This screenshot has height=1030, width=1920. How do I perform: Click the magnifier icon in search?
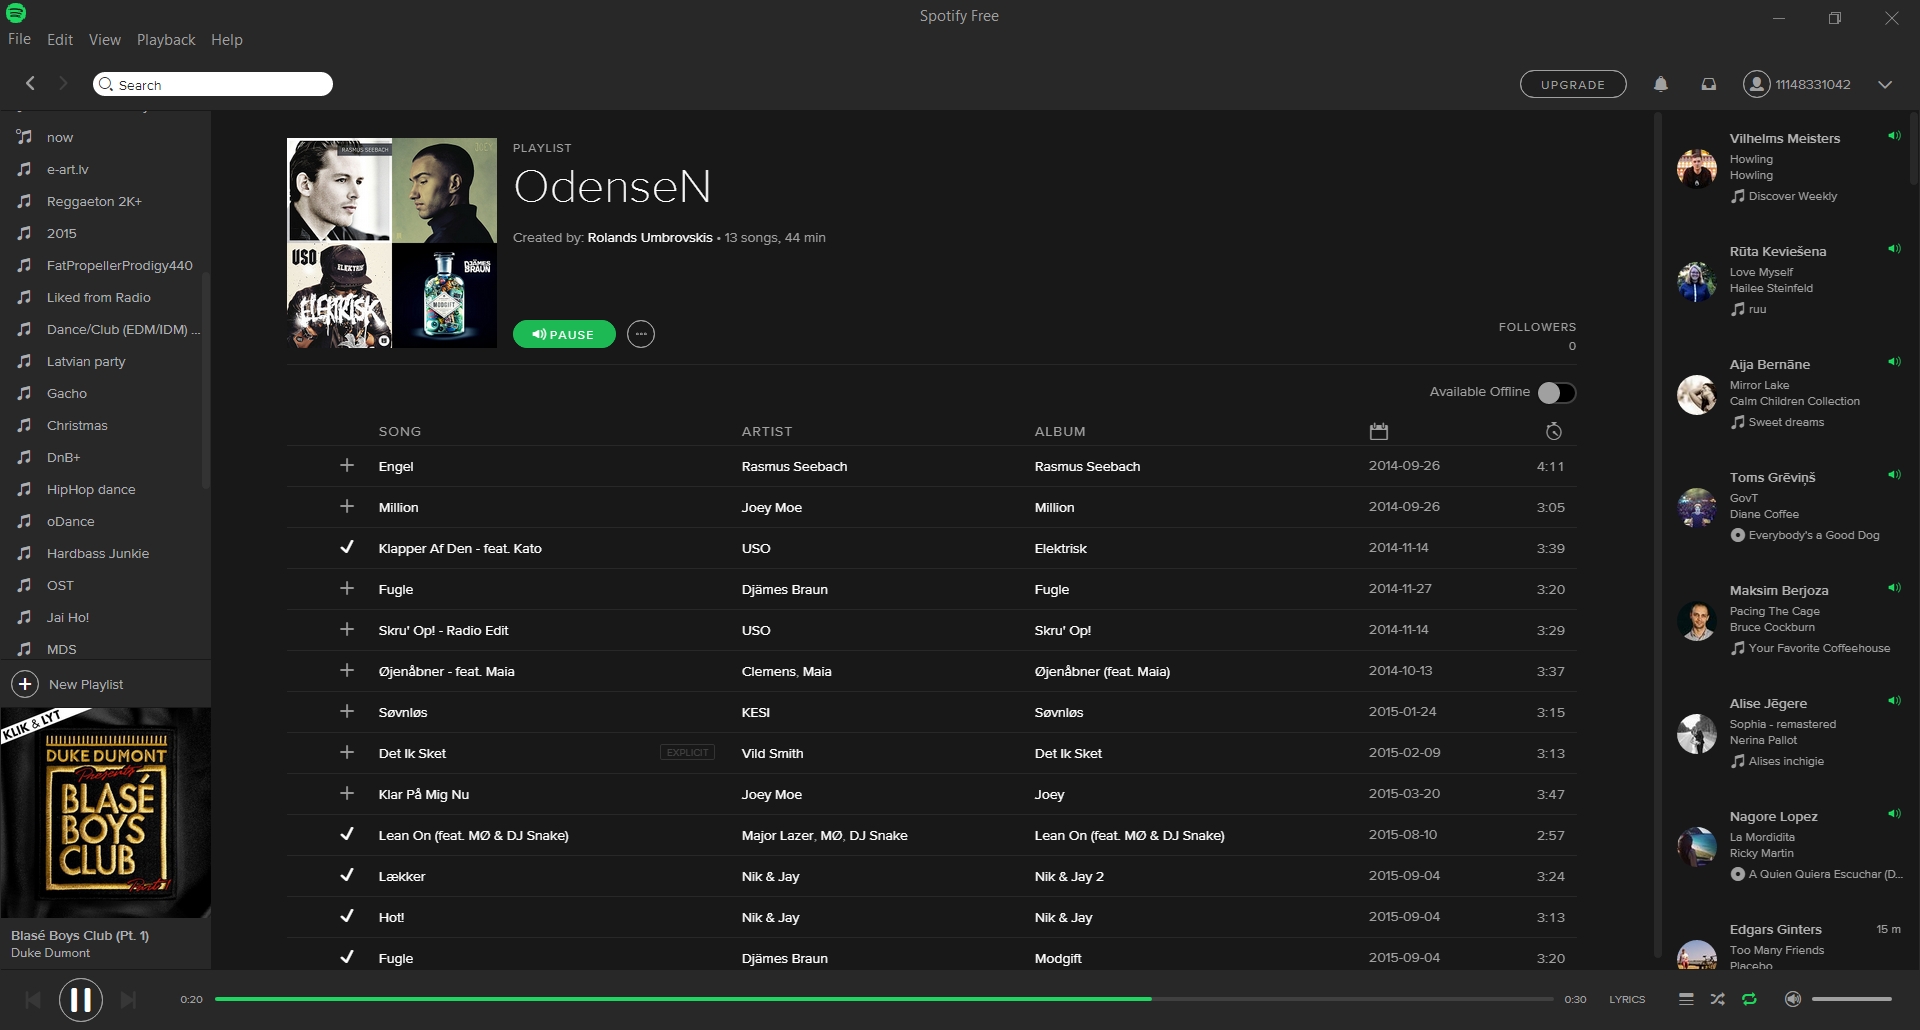(x=106, y=84)
